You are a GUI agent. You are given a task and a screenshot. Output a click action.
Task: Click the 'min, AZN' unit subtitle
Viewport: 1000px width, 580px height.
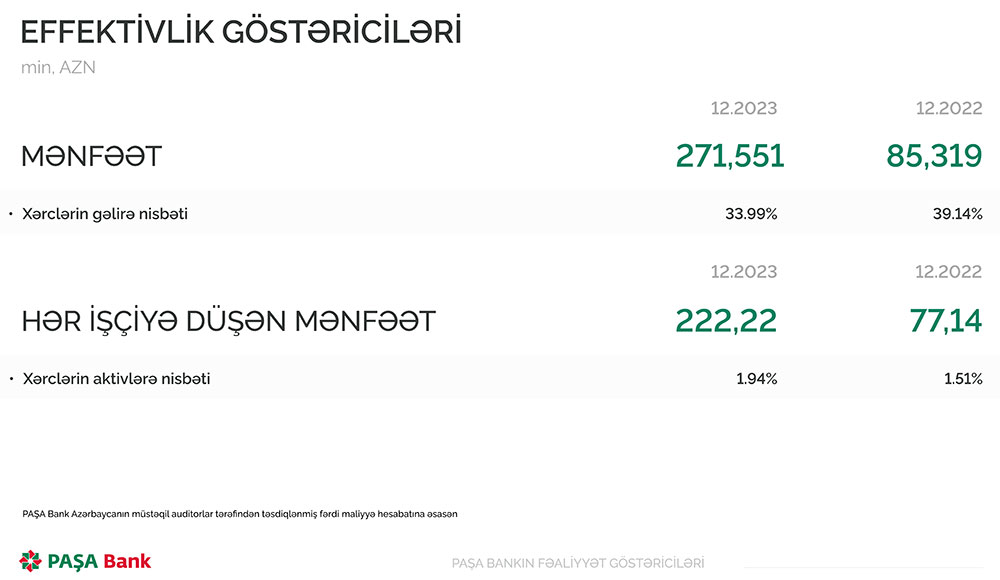(x=58, y=68)
